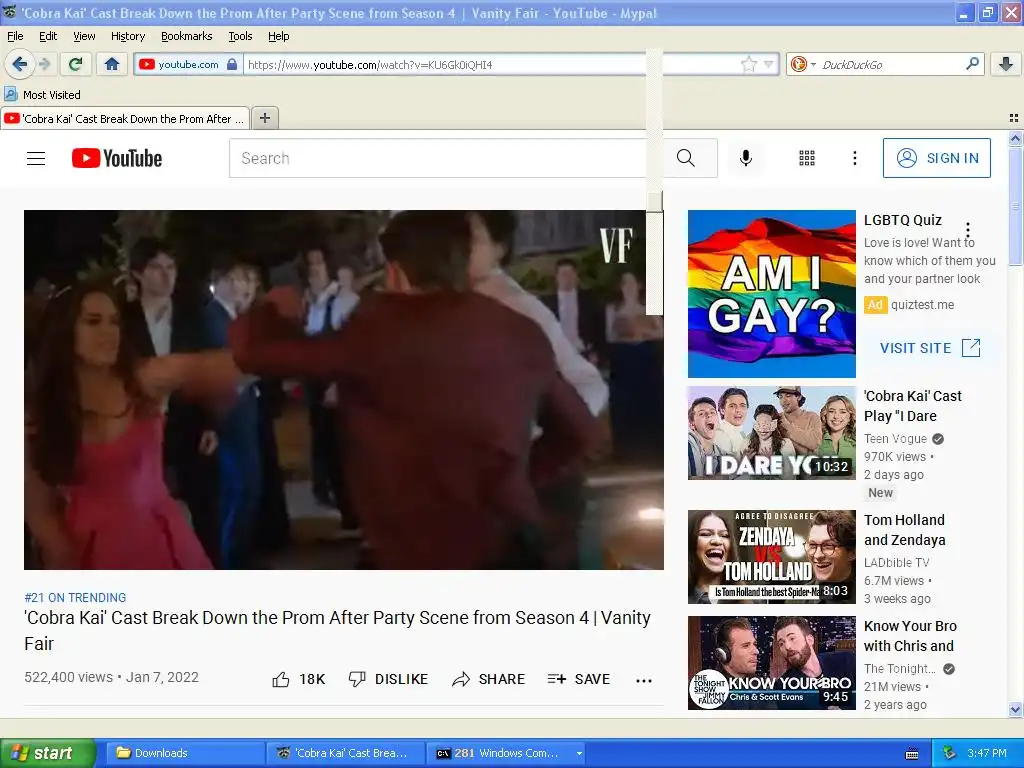
Task: Open YouTube settings three-dot menu
Action: (x=854, y=158)
